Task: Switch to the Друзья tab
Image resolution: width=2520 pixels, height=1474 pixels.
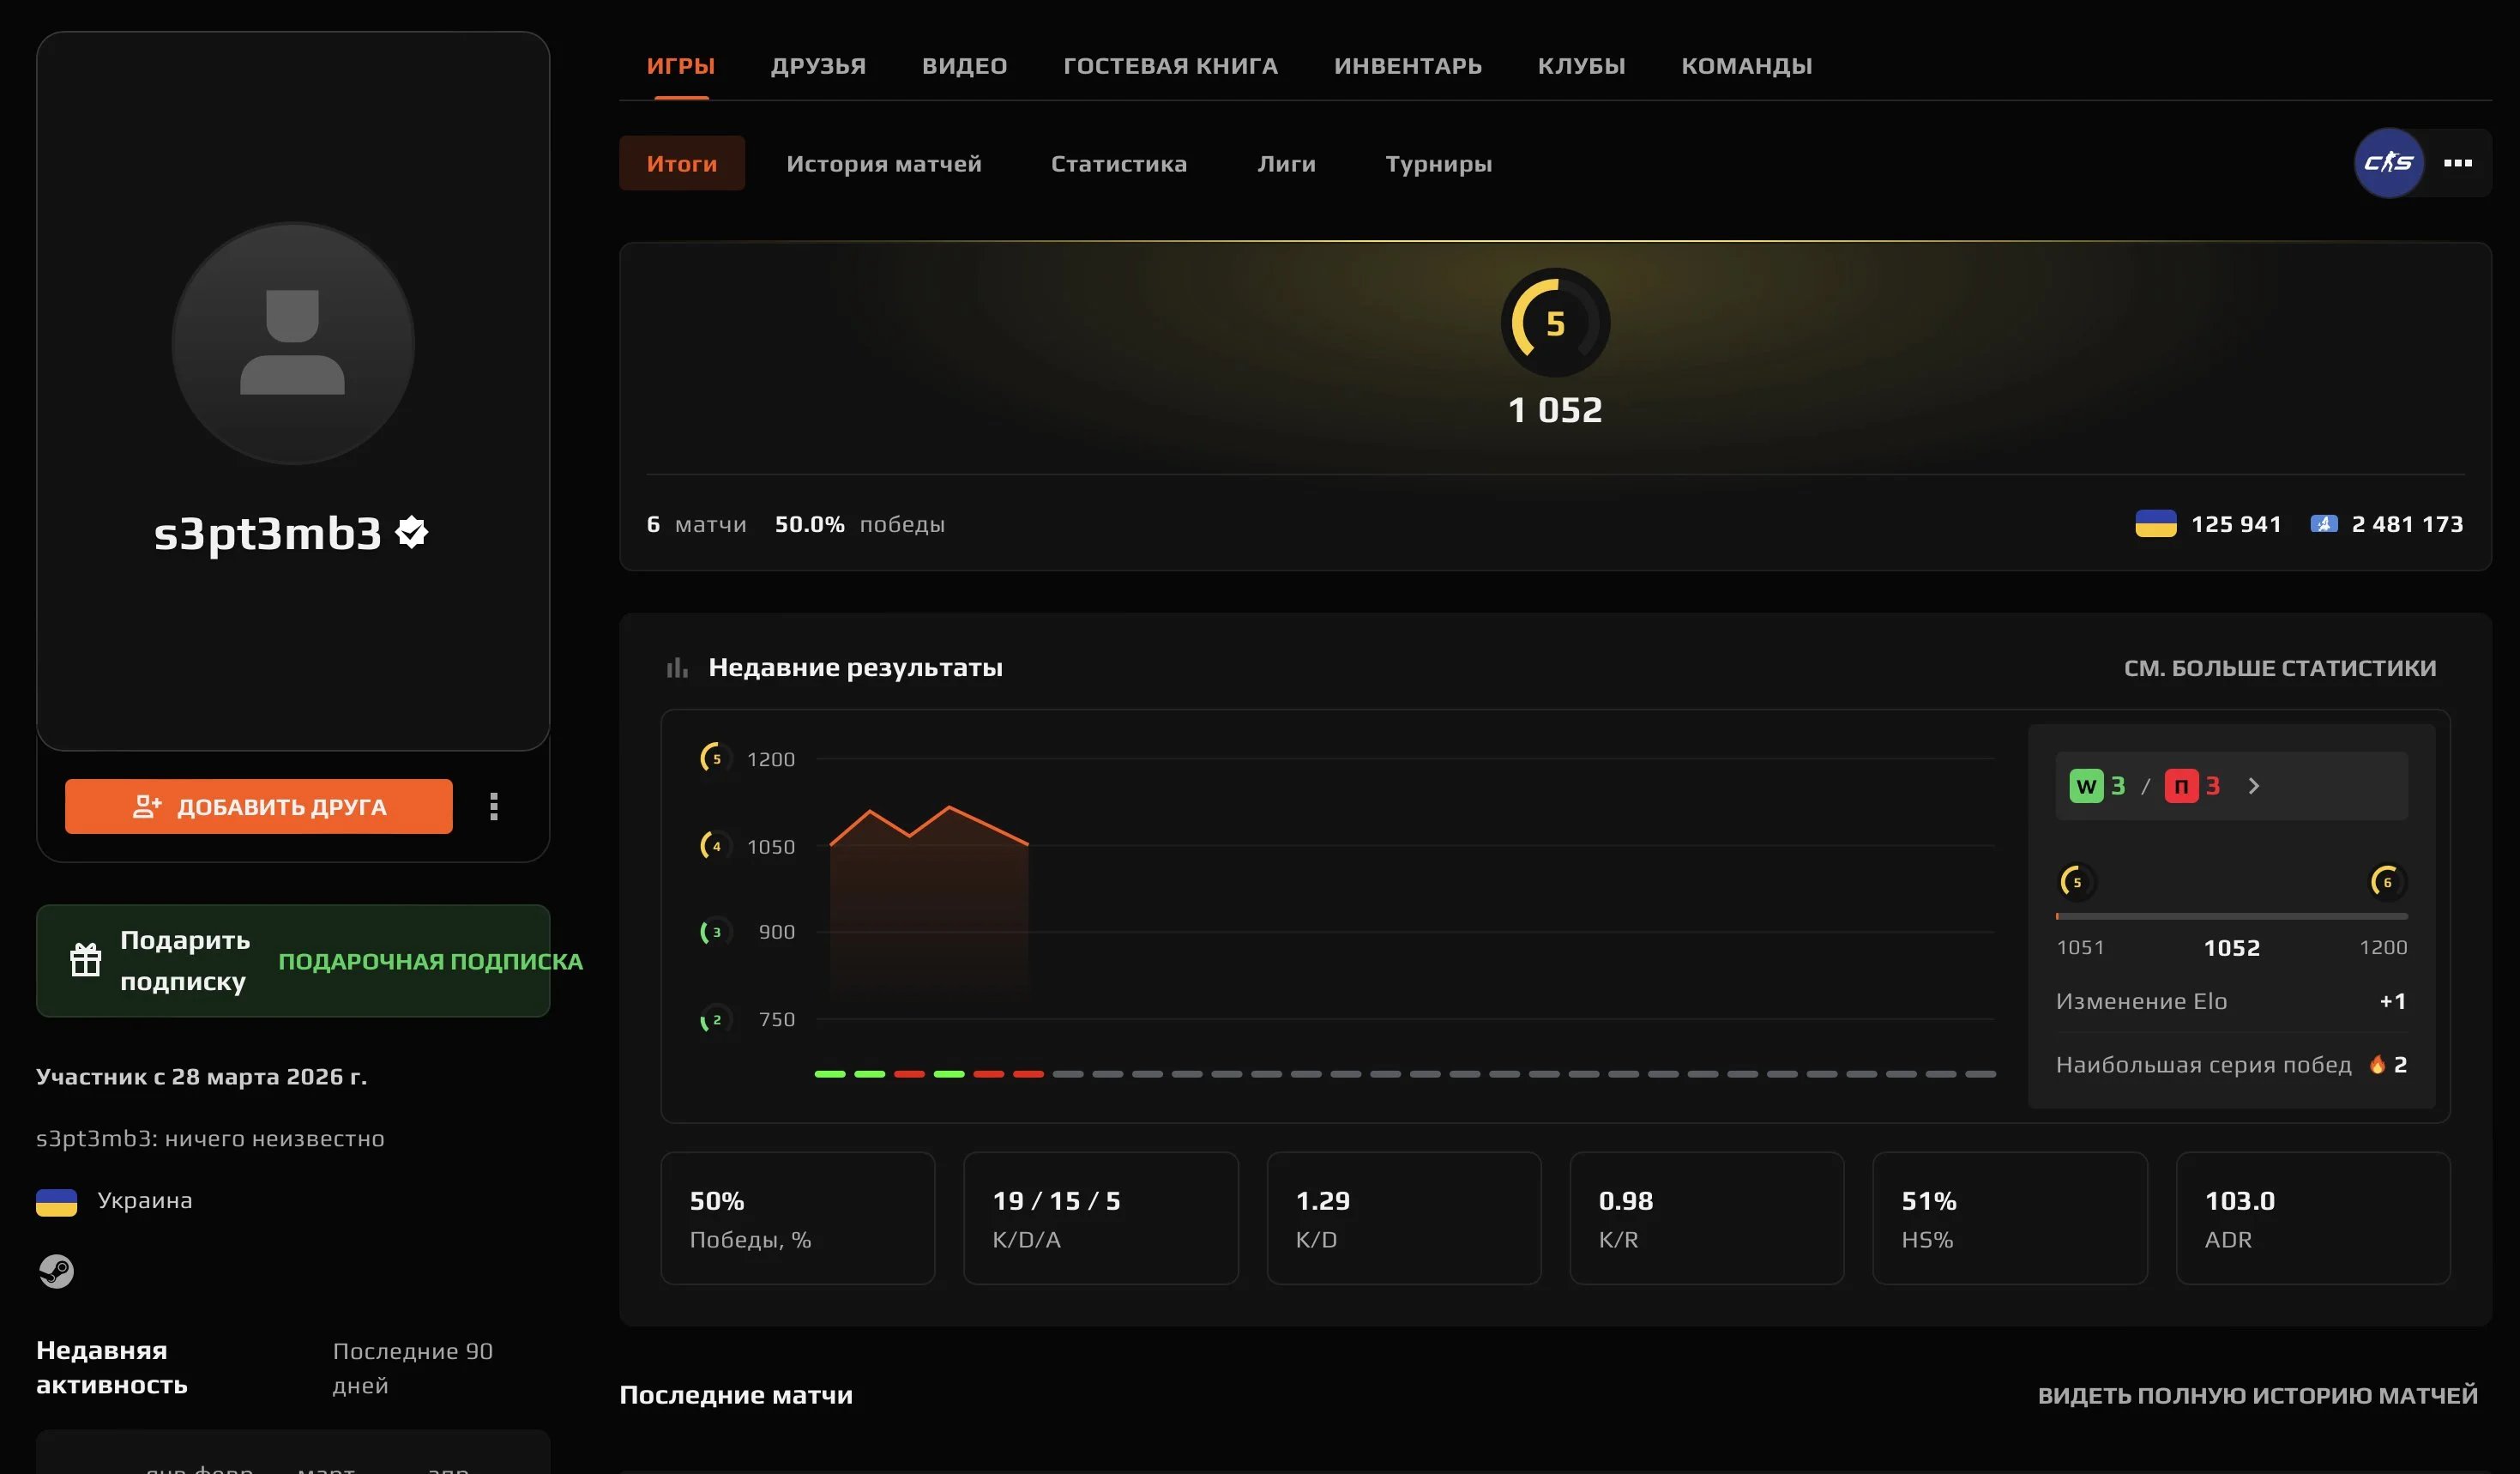Action: coord(818,66)
